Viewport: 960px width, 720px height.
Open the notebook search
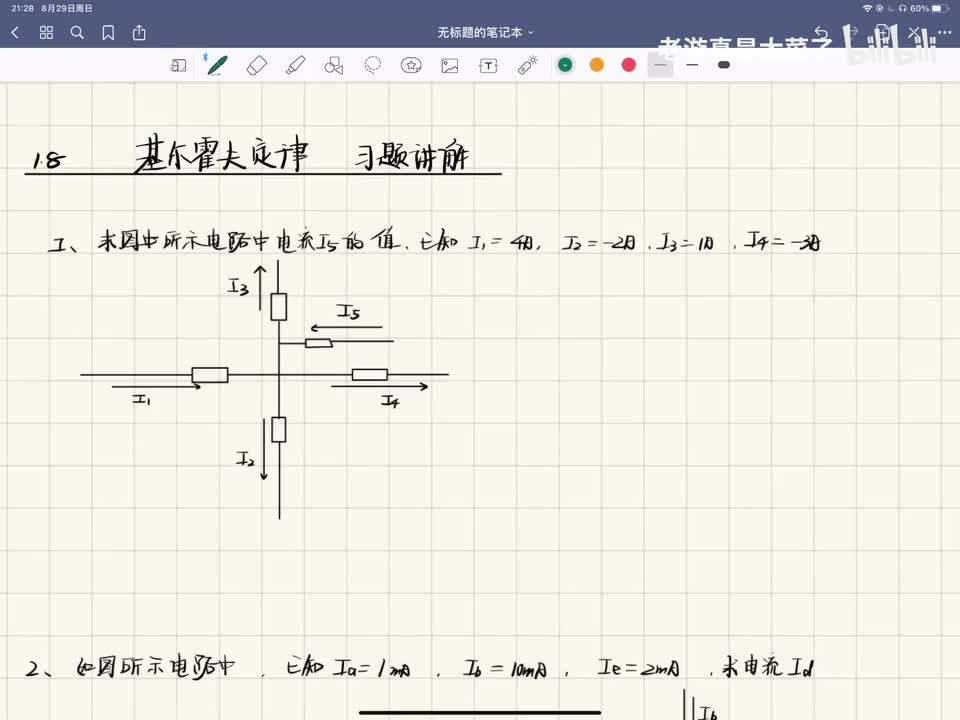pyautogui.click(x=77, y=32)
